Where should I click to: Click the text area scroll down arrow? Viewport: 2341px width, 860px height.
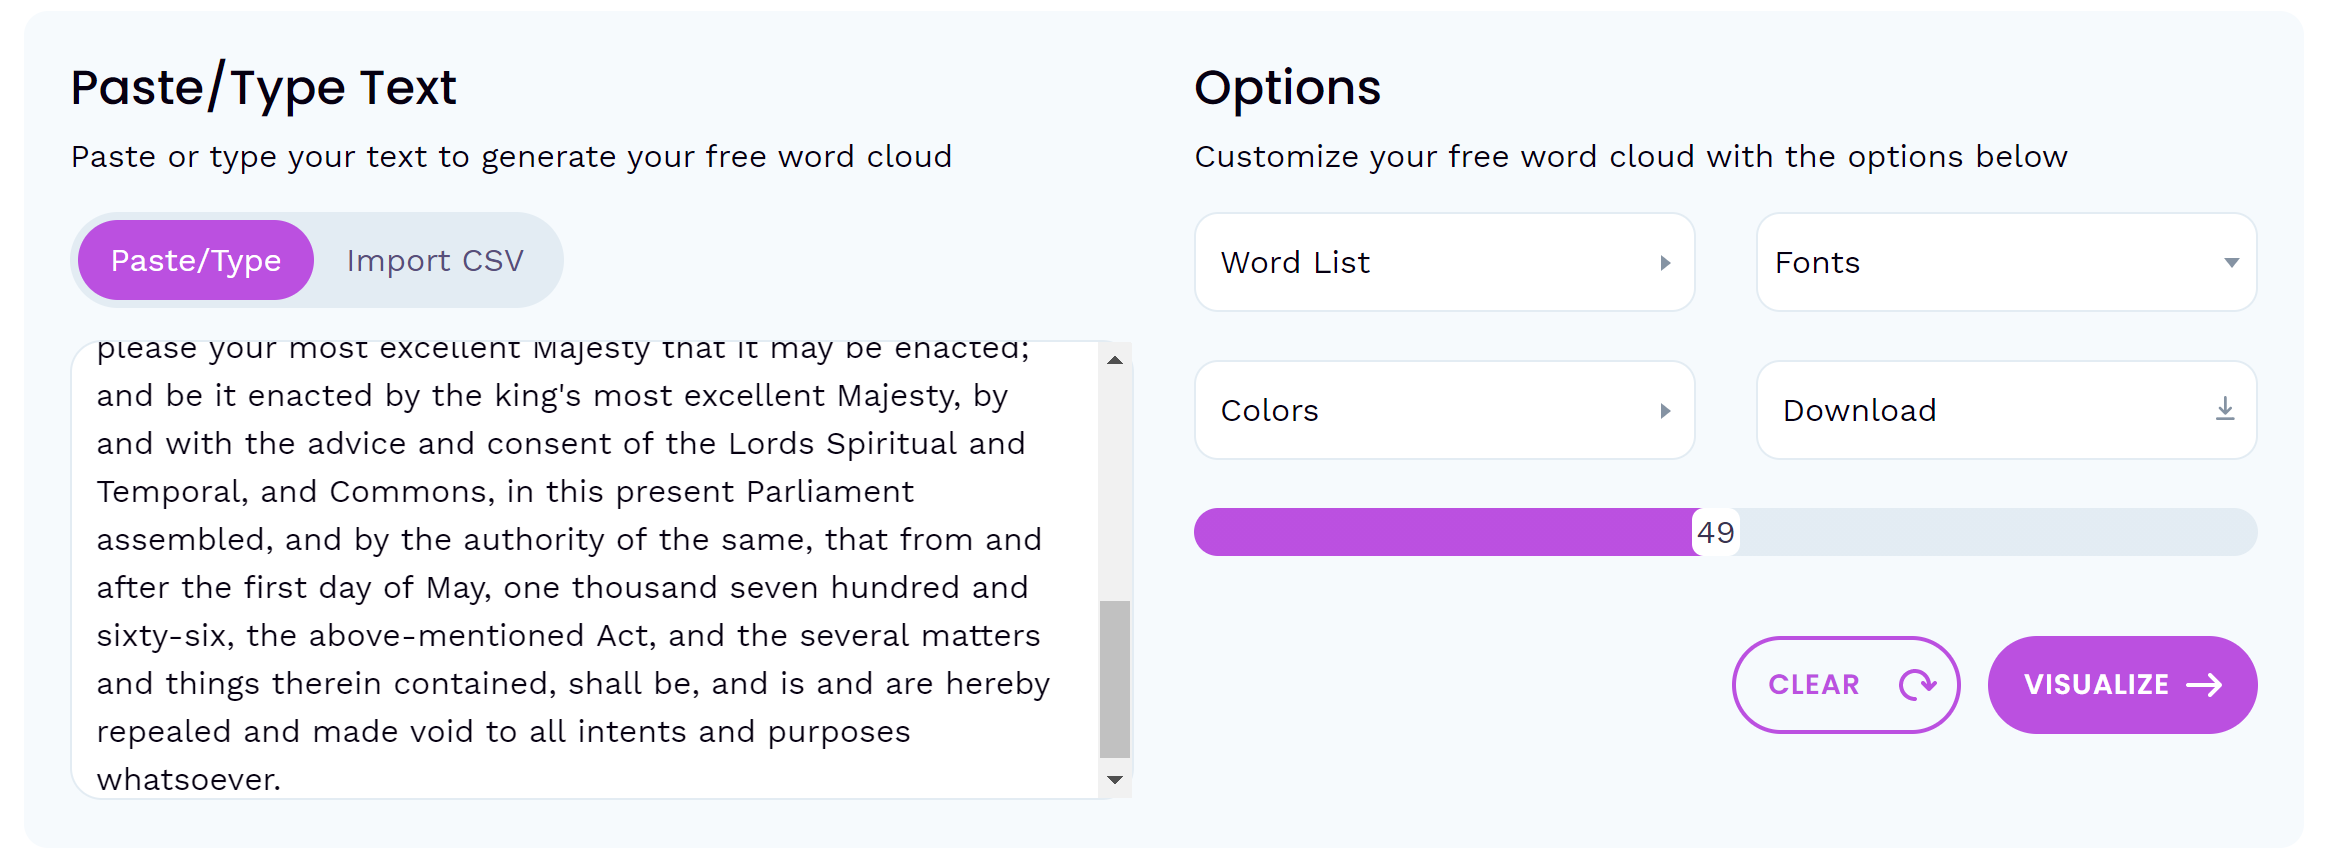click(x=1115, y=780)
